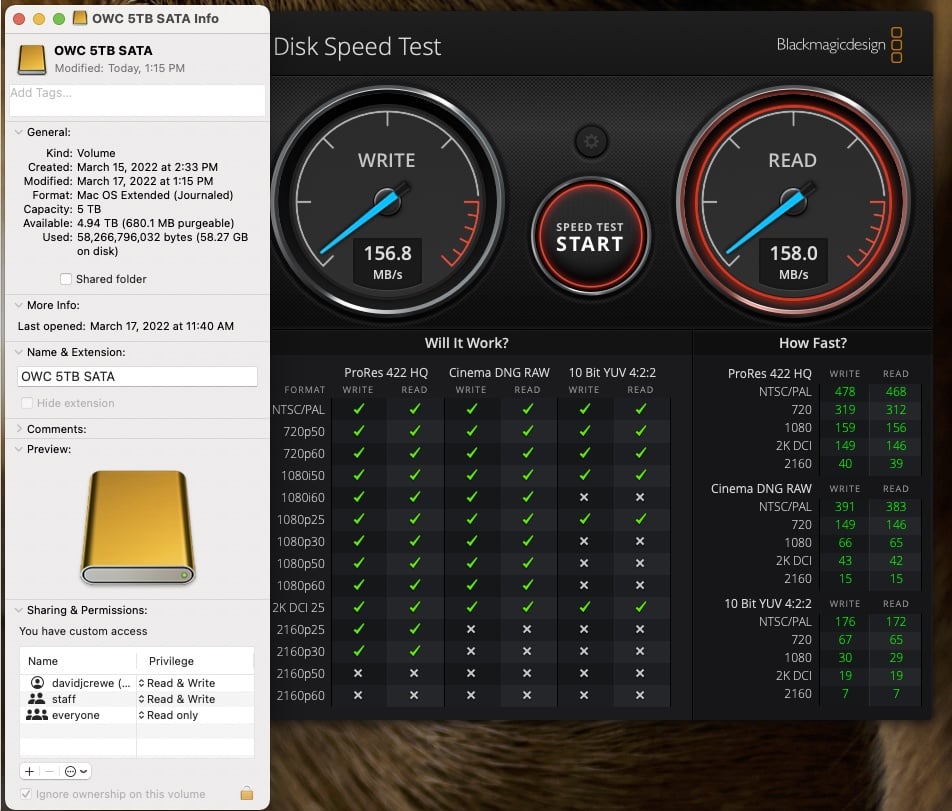The height and width of the screenshot is (811, 952).
Task: Collapse the More Info section
Action: 18,305
